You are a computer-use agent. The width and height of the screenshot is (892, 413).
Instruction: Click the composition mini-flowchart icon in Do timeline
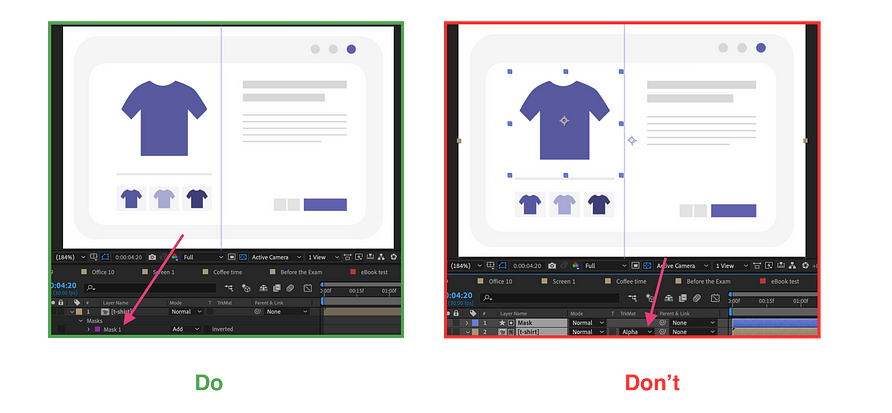pyautogui.click(x=229, y=288)
